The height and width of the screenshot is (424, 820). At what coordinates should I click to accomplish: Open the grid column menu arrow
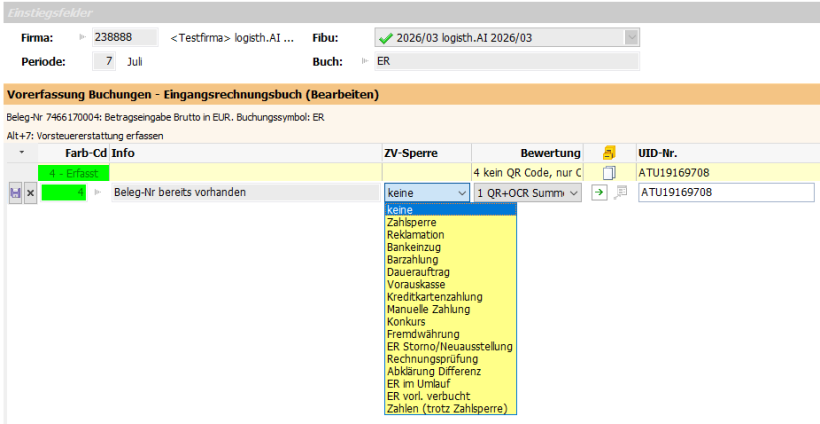pos(21,153)
